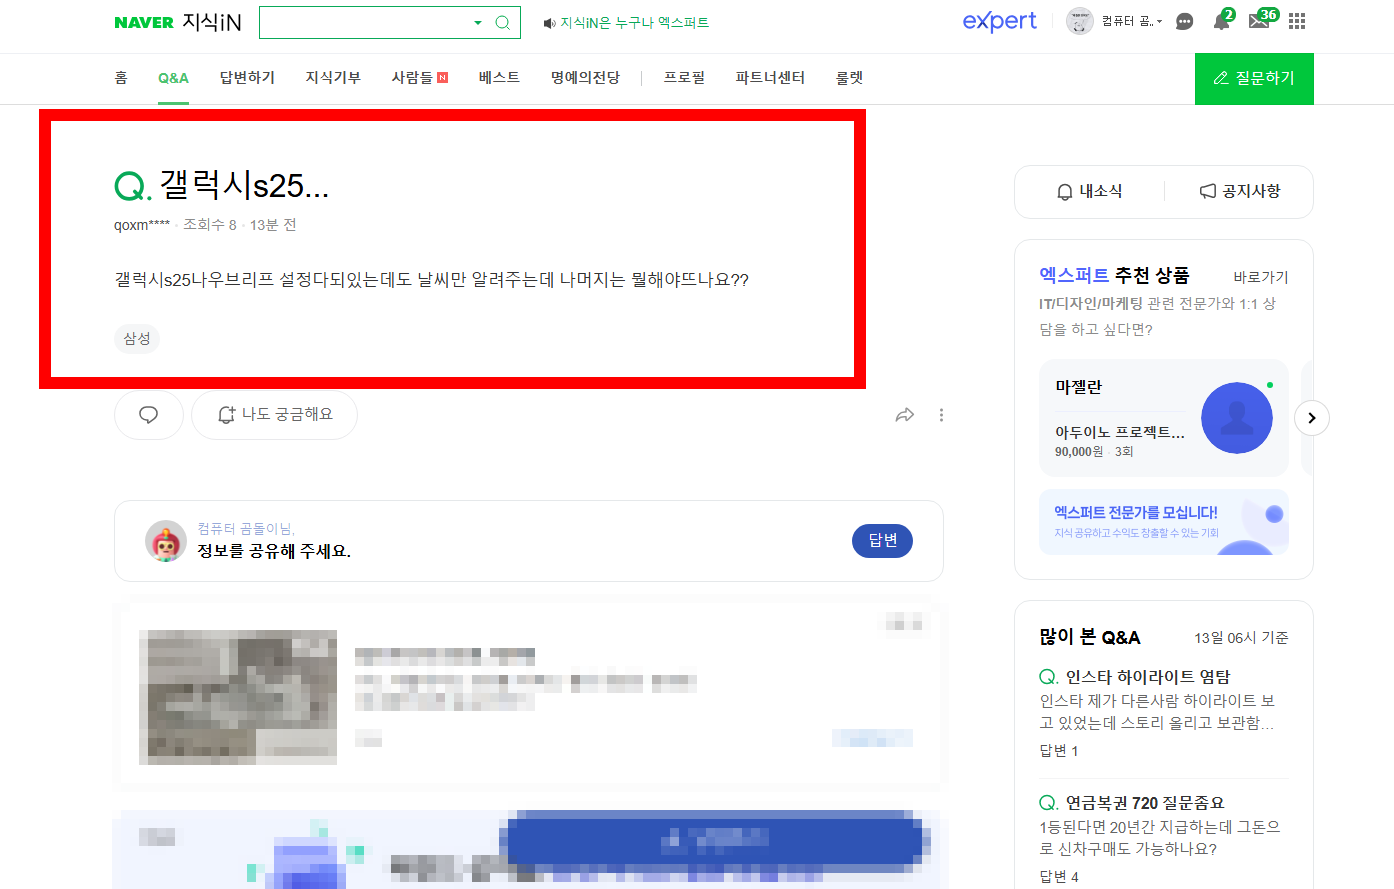Open the 지식기부 tab
Screen dimensions: 1394x889
[333, 77]
